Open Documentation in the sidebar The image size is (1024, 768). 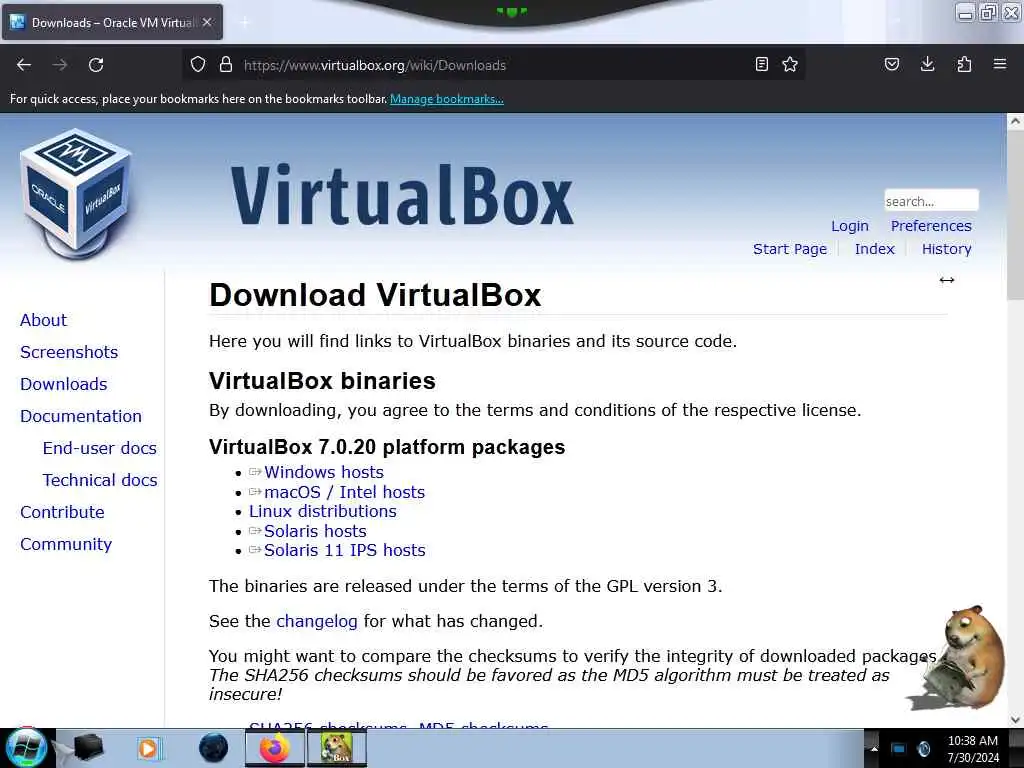point(81,416)
